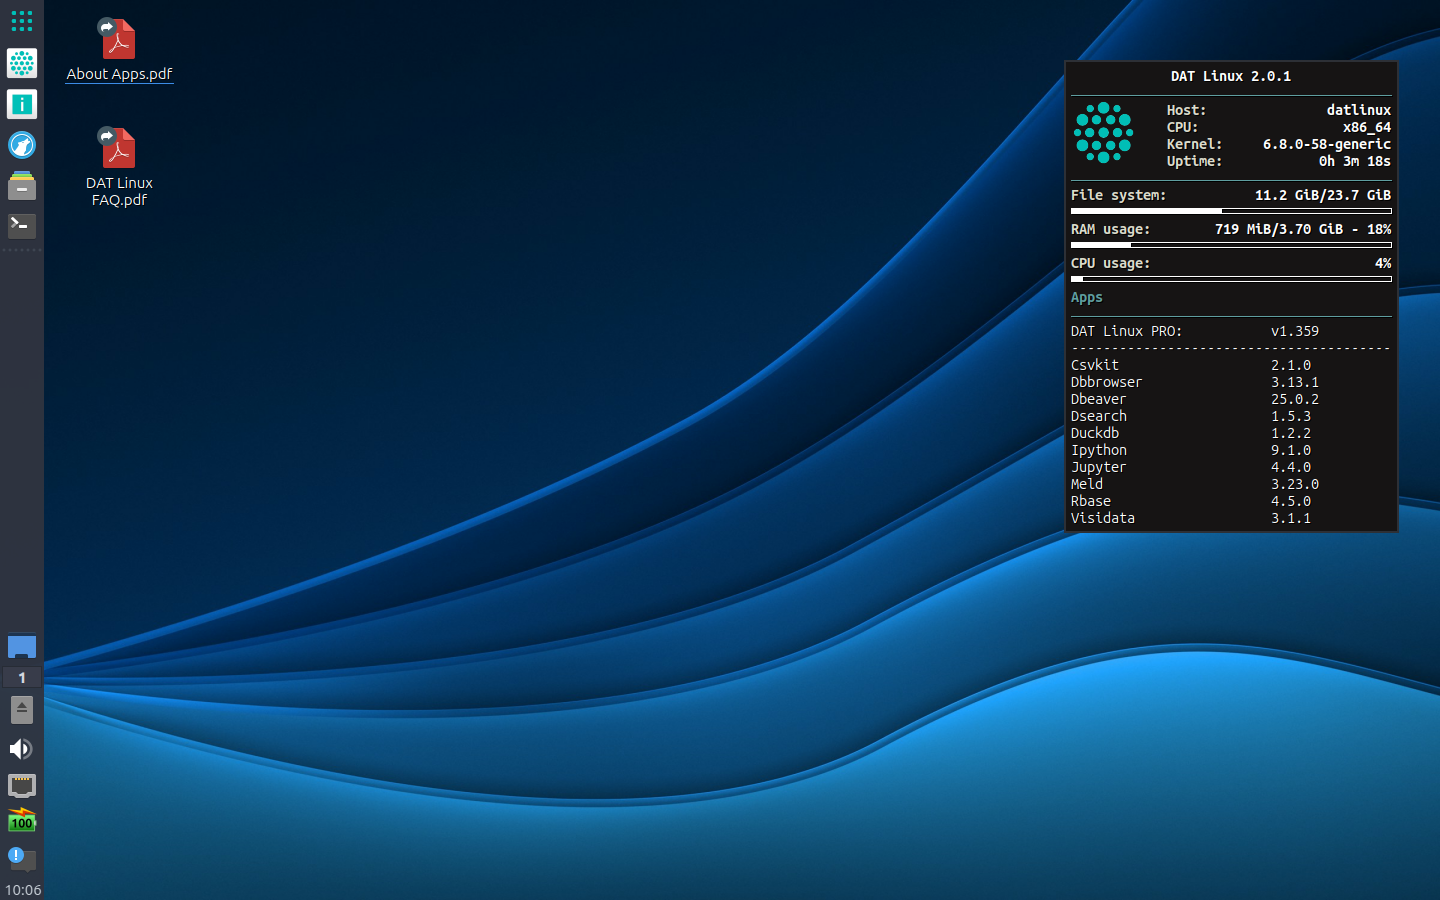1440x900 pixels.
Task: Open the system info tool from the dock
Action: point(21,104)
